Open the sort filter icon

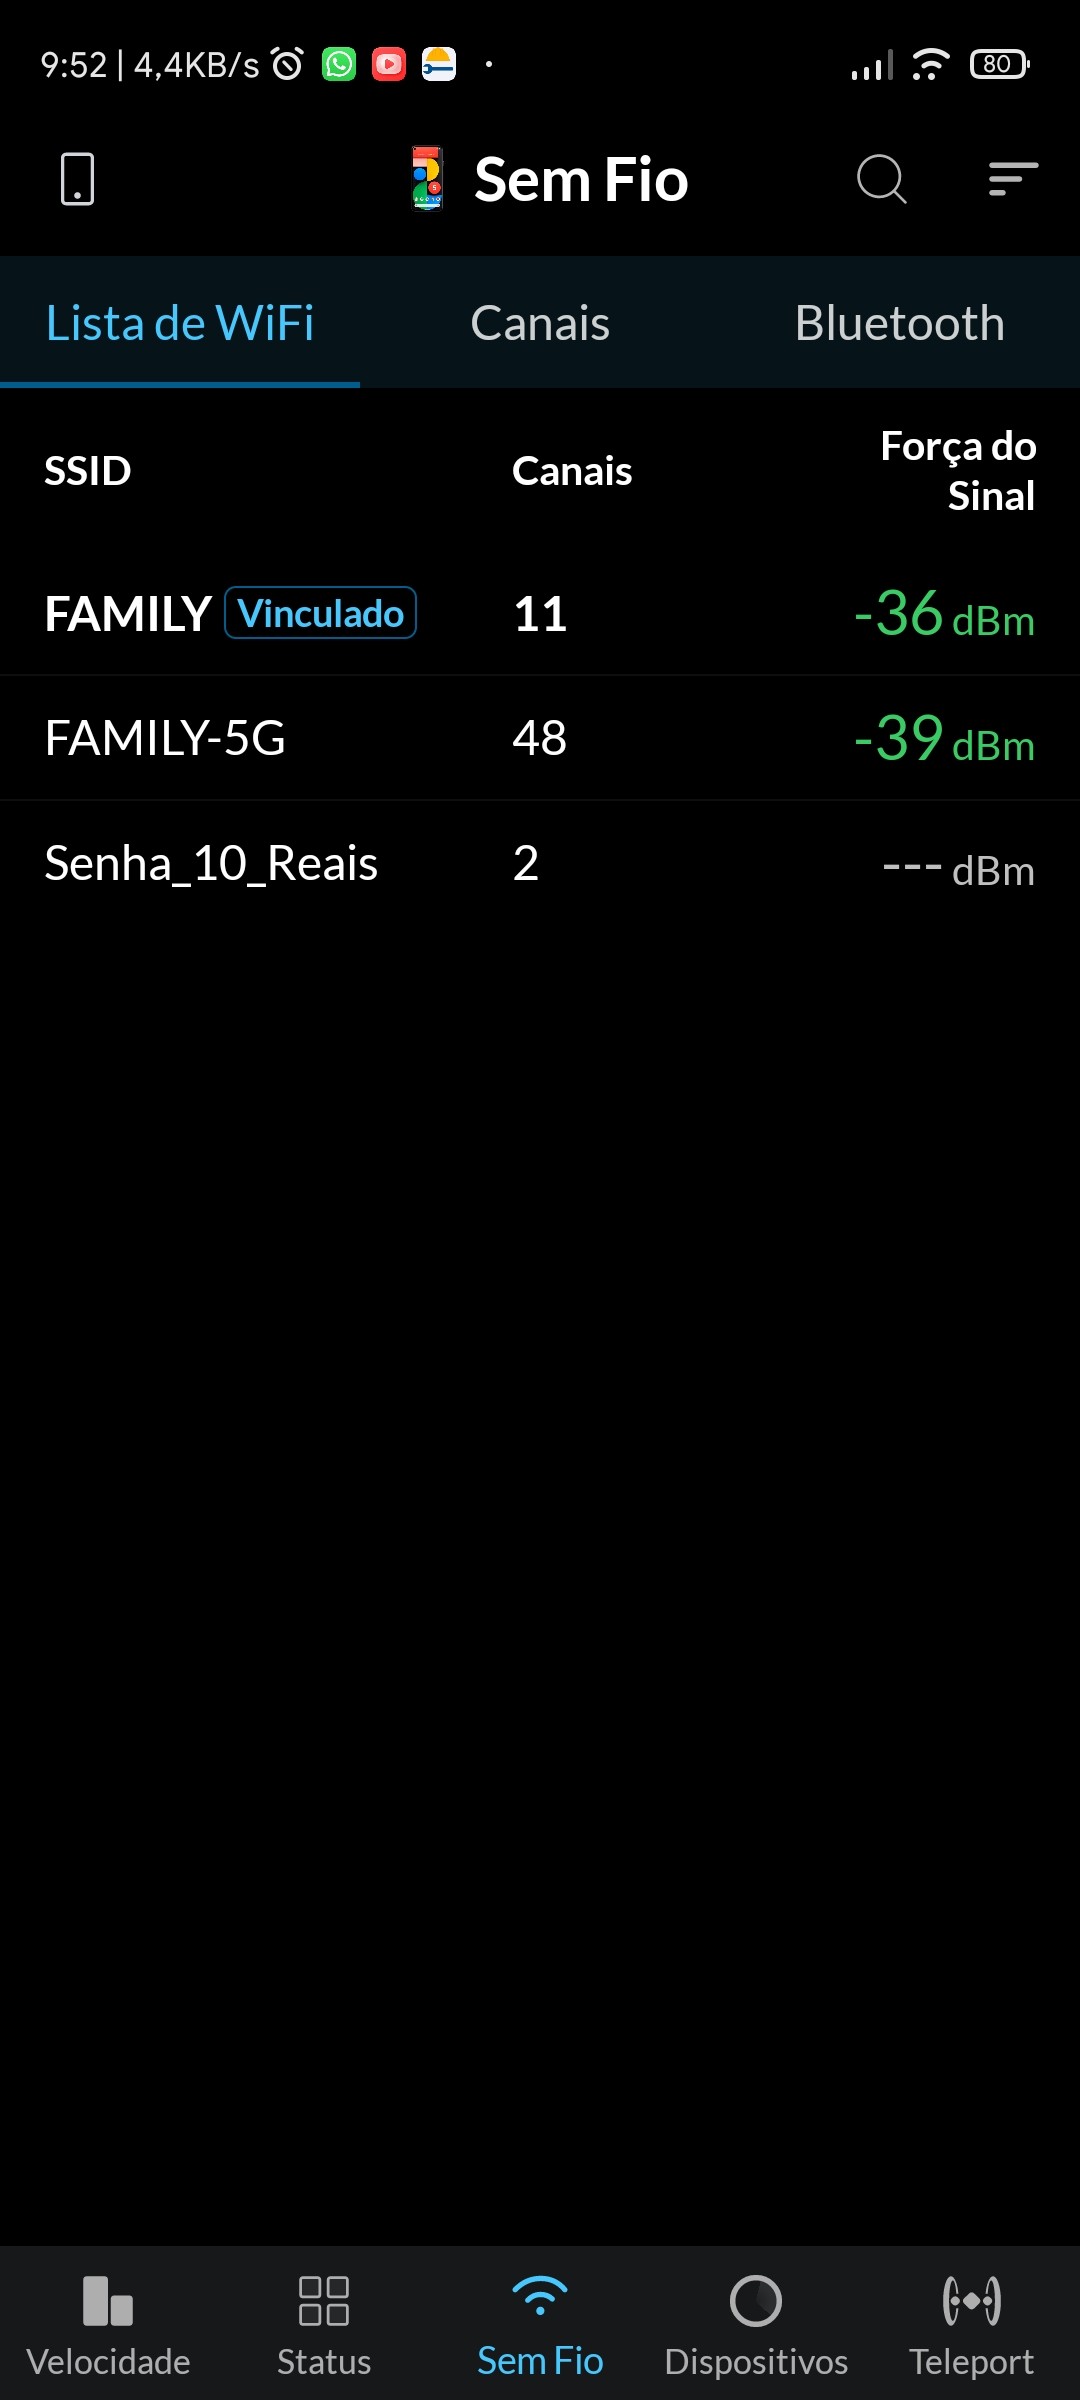click(x=1012, y=180)
